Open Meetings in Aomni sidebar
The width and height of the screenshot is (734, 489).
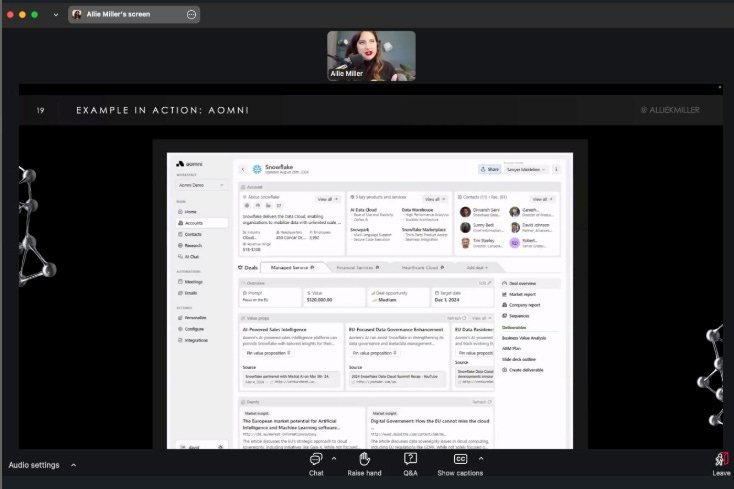tap(193, 282)
